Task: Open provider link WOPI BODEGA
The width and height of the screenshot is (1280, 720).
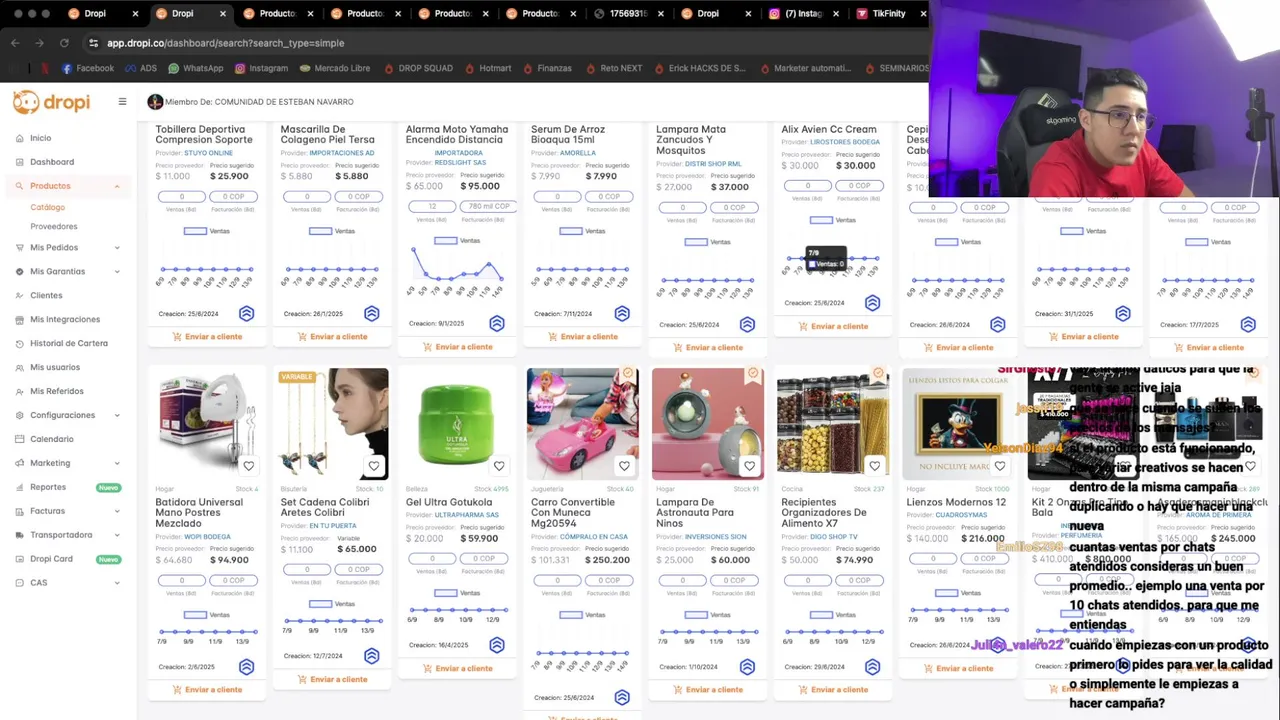Action: [207, 537]
